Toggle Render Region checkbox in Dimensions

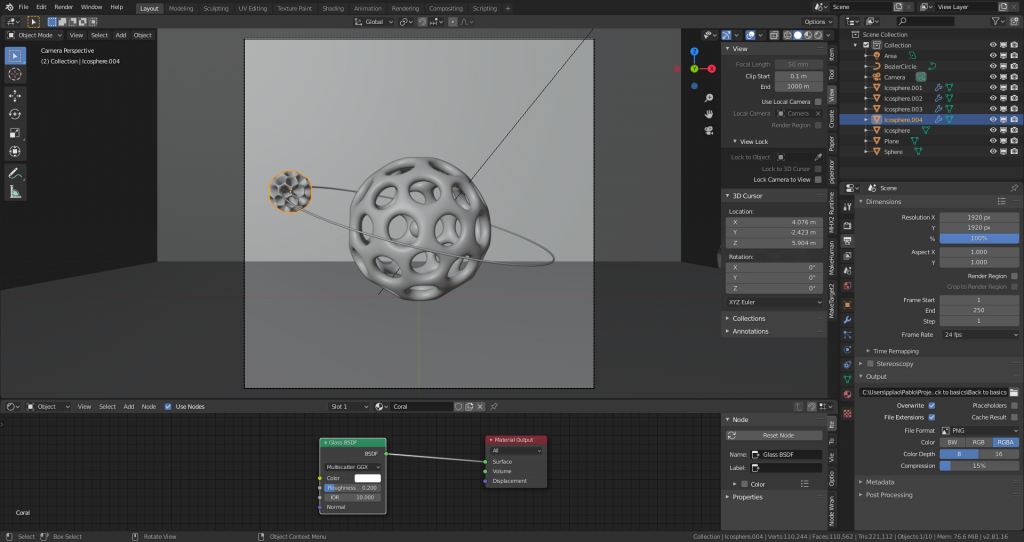tap(1014, 276)
